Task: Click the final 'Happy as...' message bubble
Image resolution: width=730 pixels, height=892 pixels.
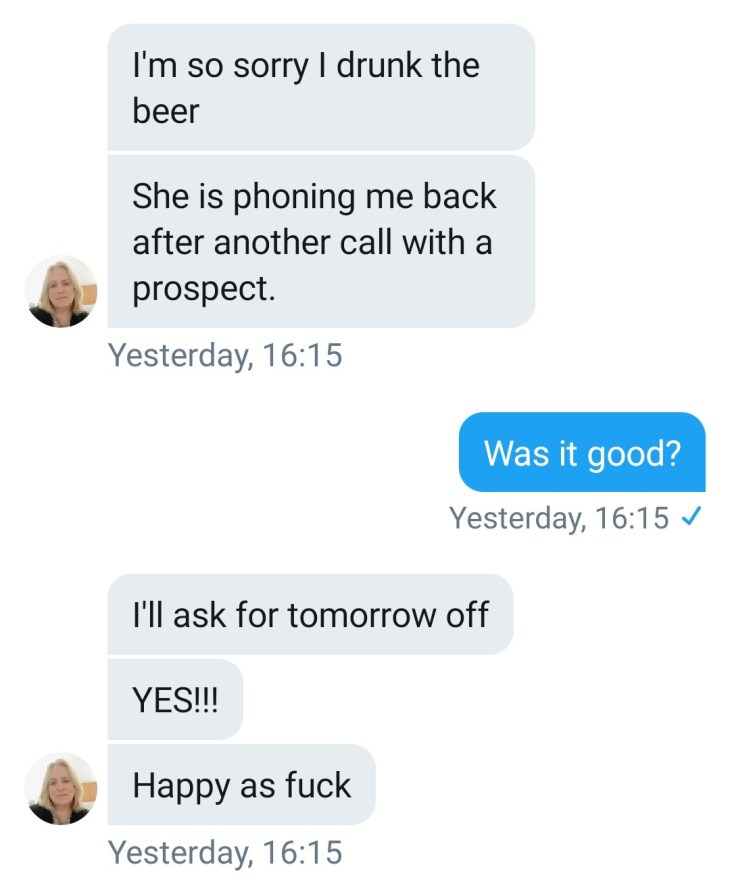Action: [241, 785]
